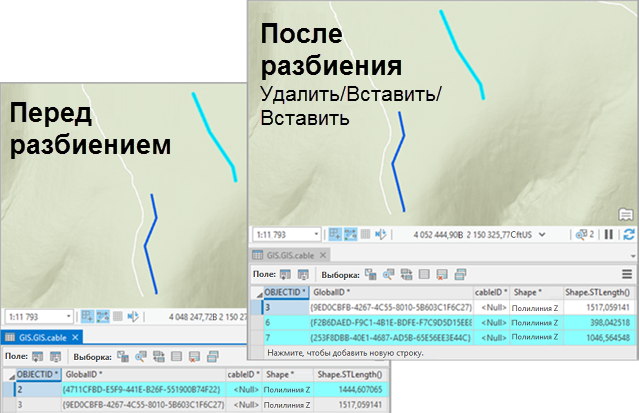Viewport: 639px width, 413px height.
Task: Open the 1:11 793 scale dropdown in right map
Action: click(x=316, y=234)
